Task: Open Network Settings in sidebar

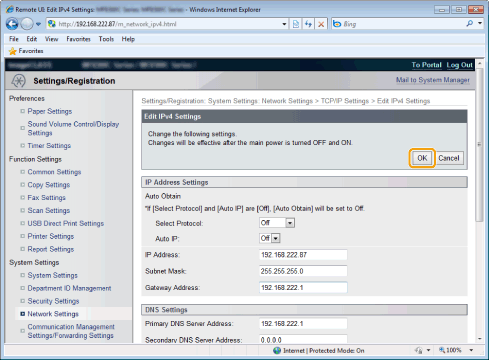Action: (53, 314)
